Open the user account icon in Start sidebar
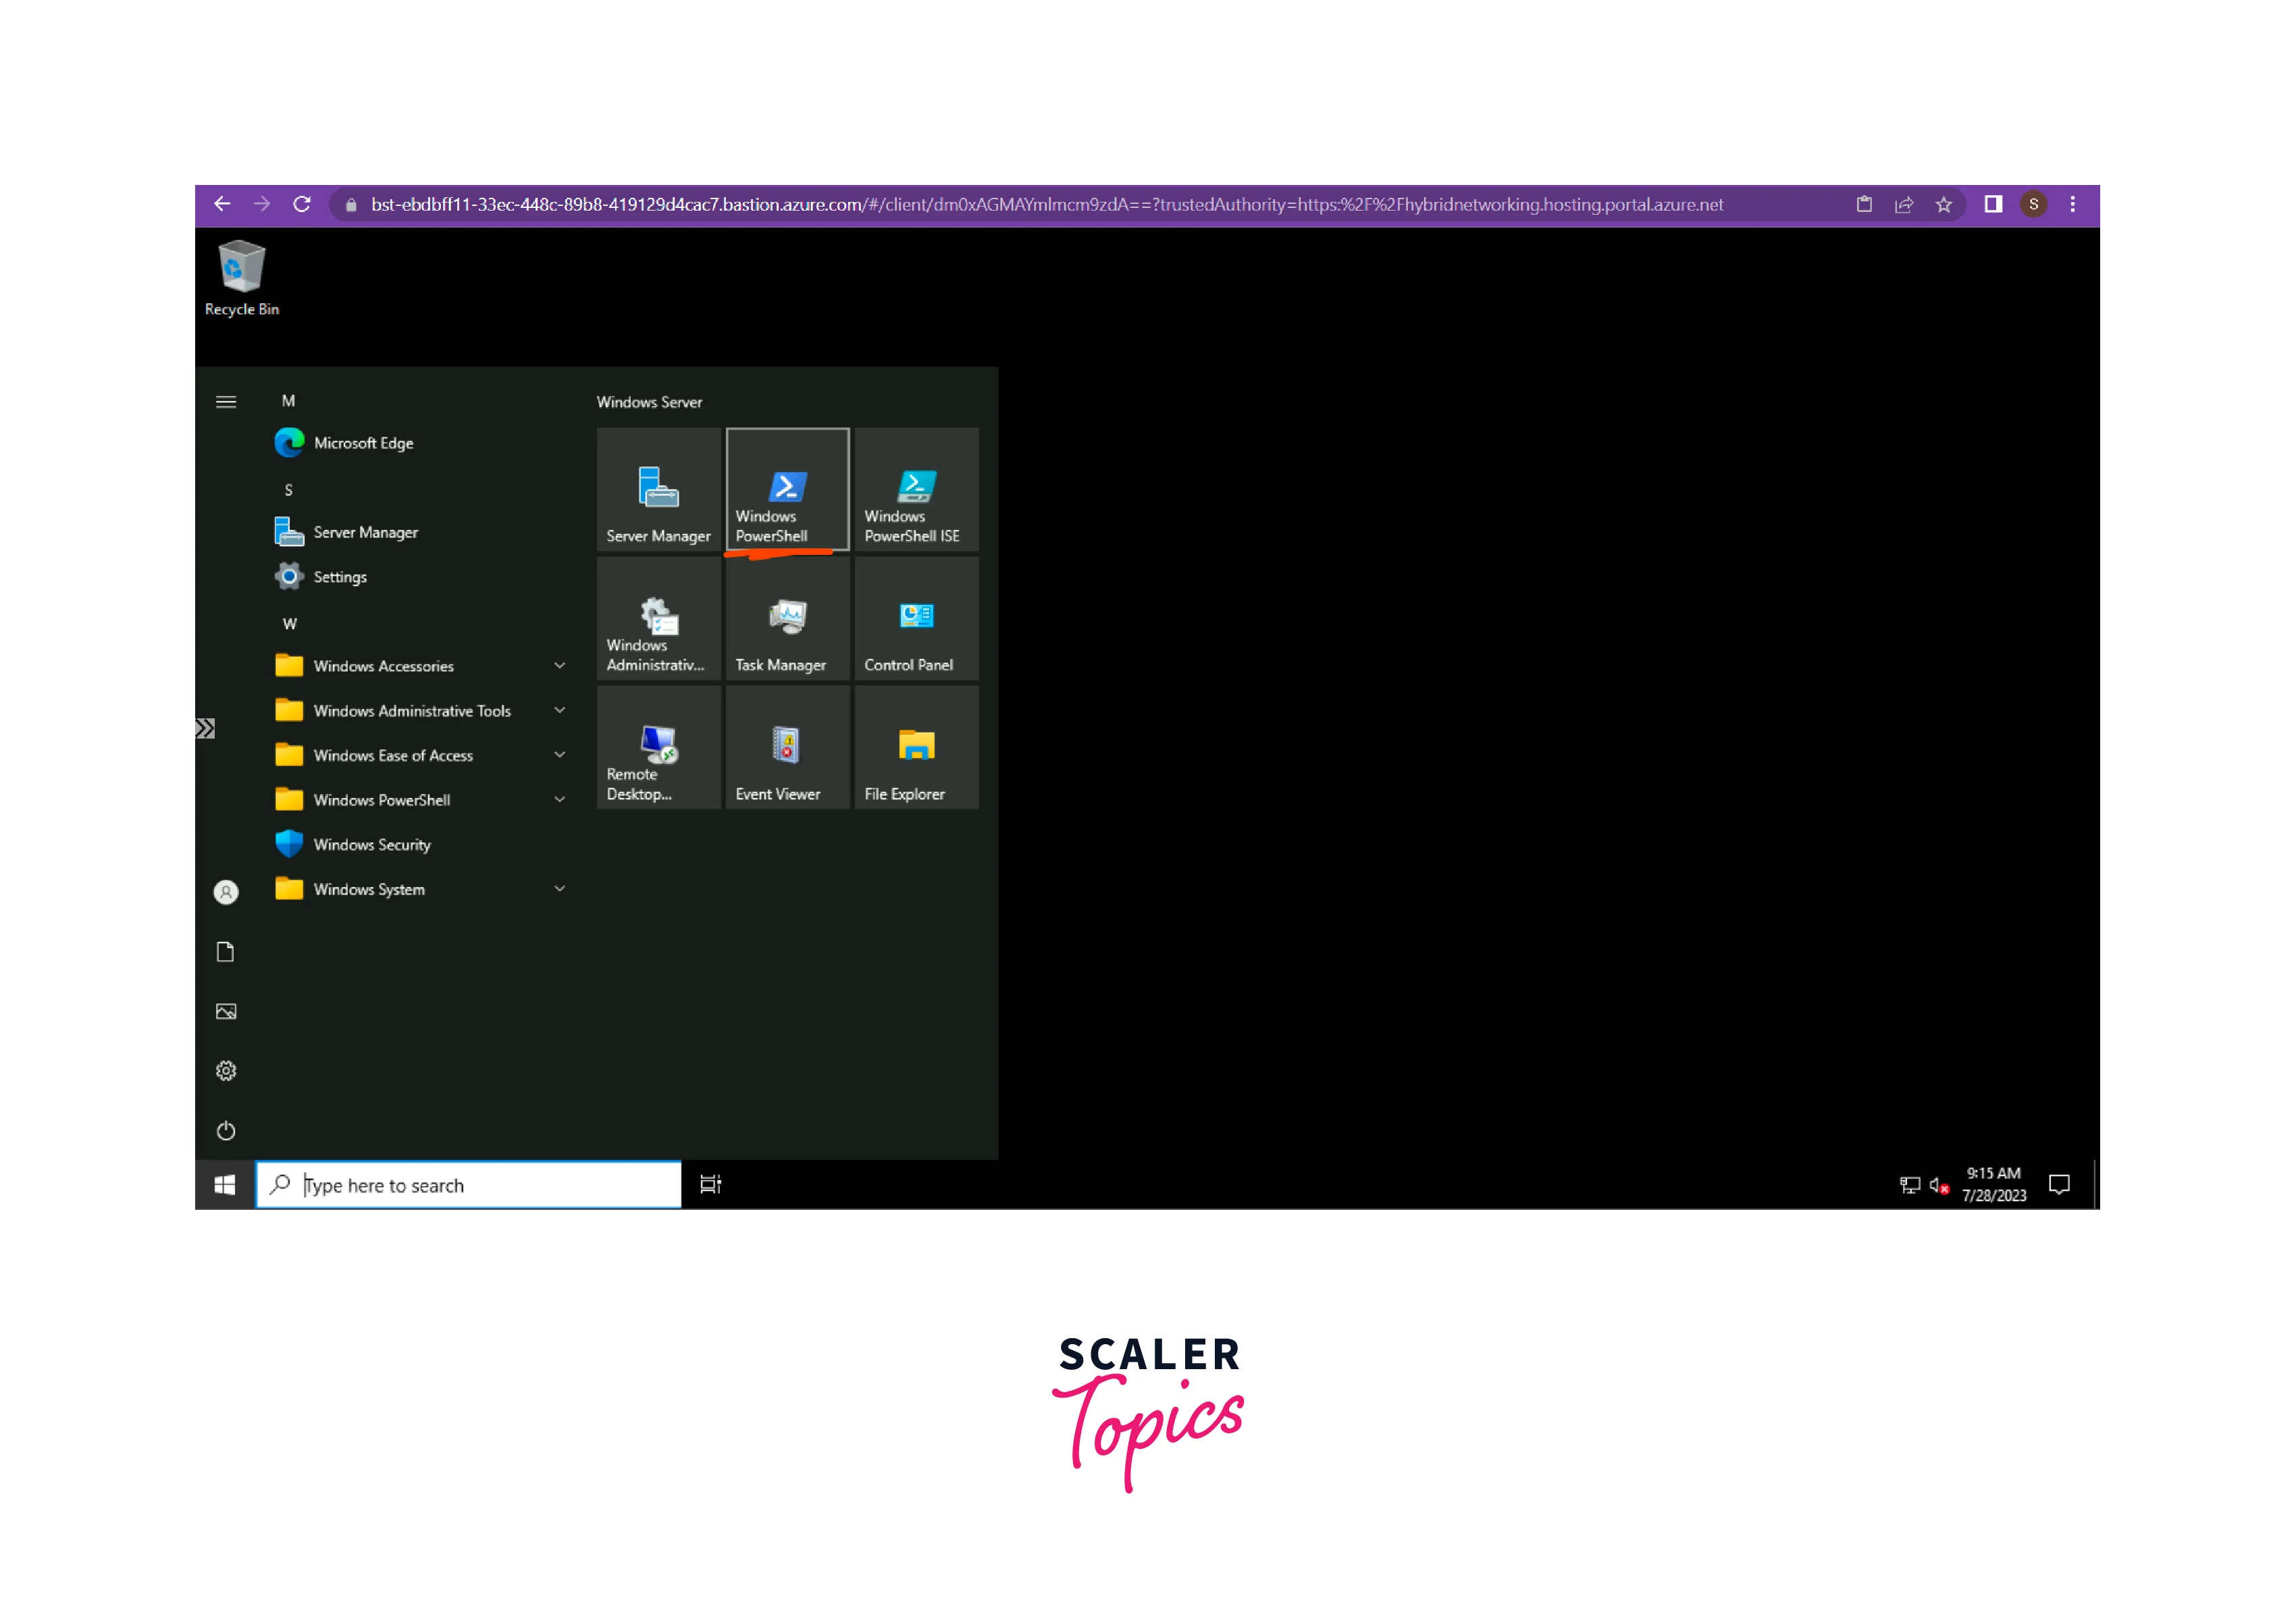This screenshot has height=1623, width=2296. pyautogui.click(x=226, y=892)
